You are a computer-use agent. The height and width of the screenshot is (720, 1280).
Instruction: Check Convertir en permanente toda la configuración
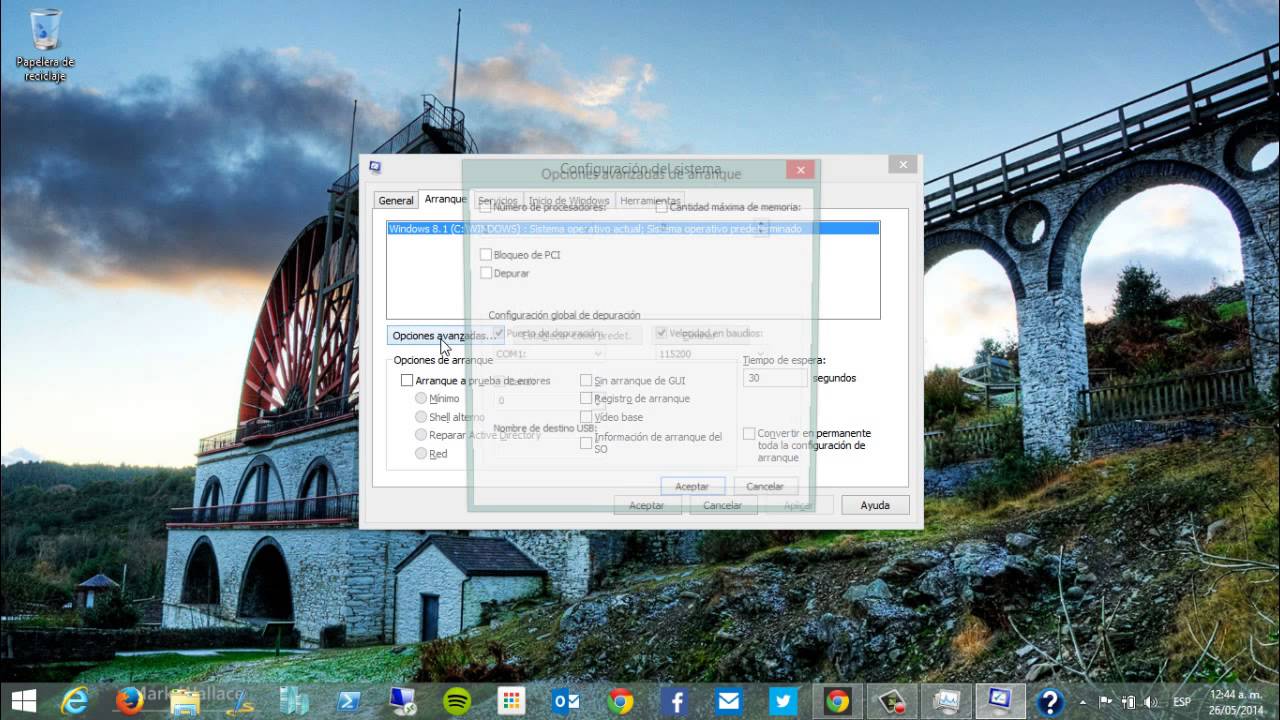(x=749, y=433)
